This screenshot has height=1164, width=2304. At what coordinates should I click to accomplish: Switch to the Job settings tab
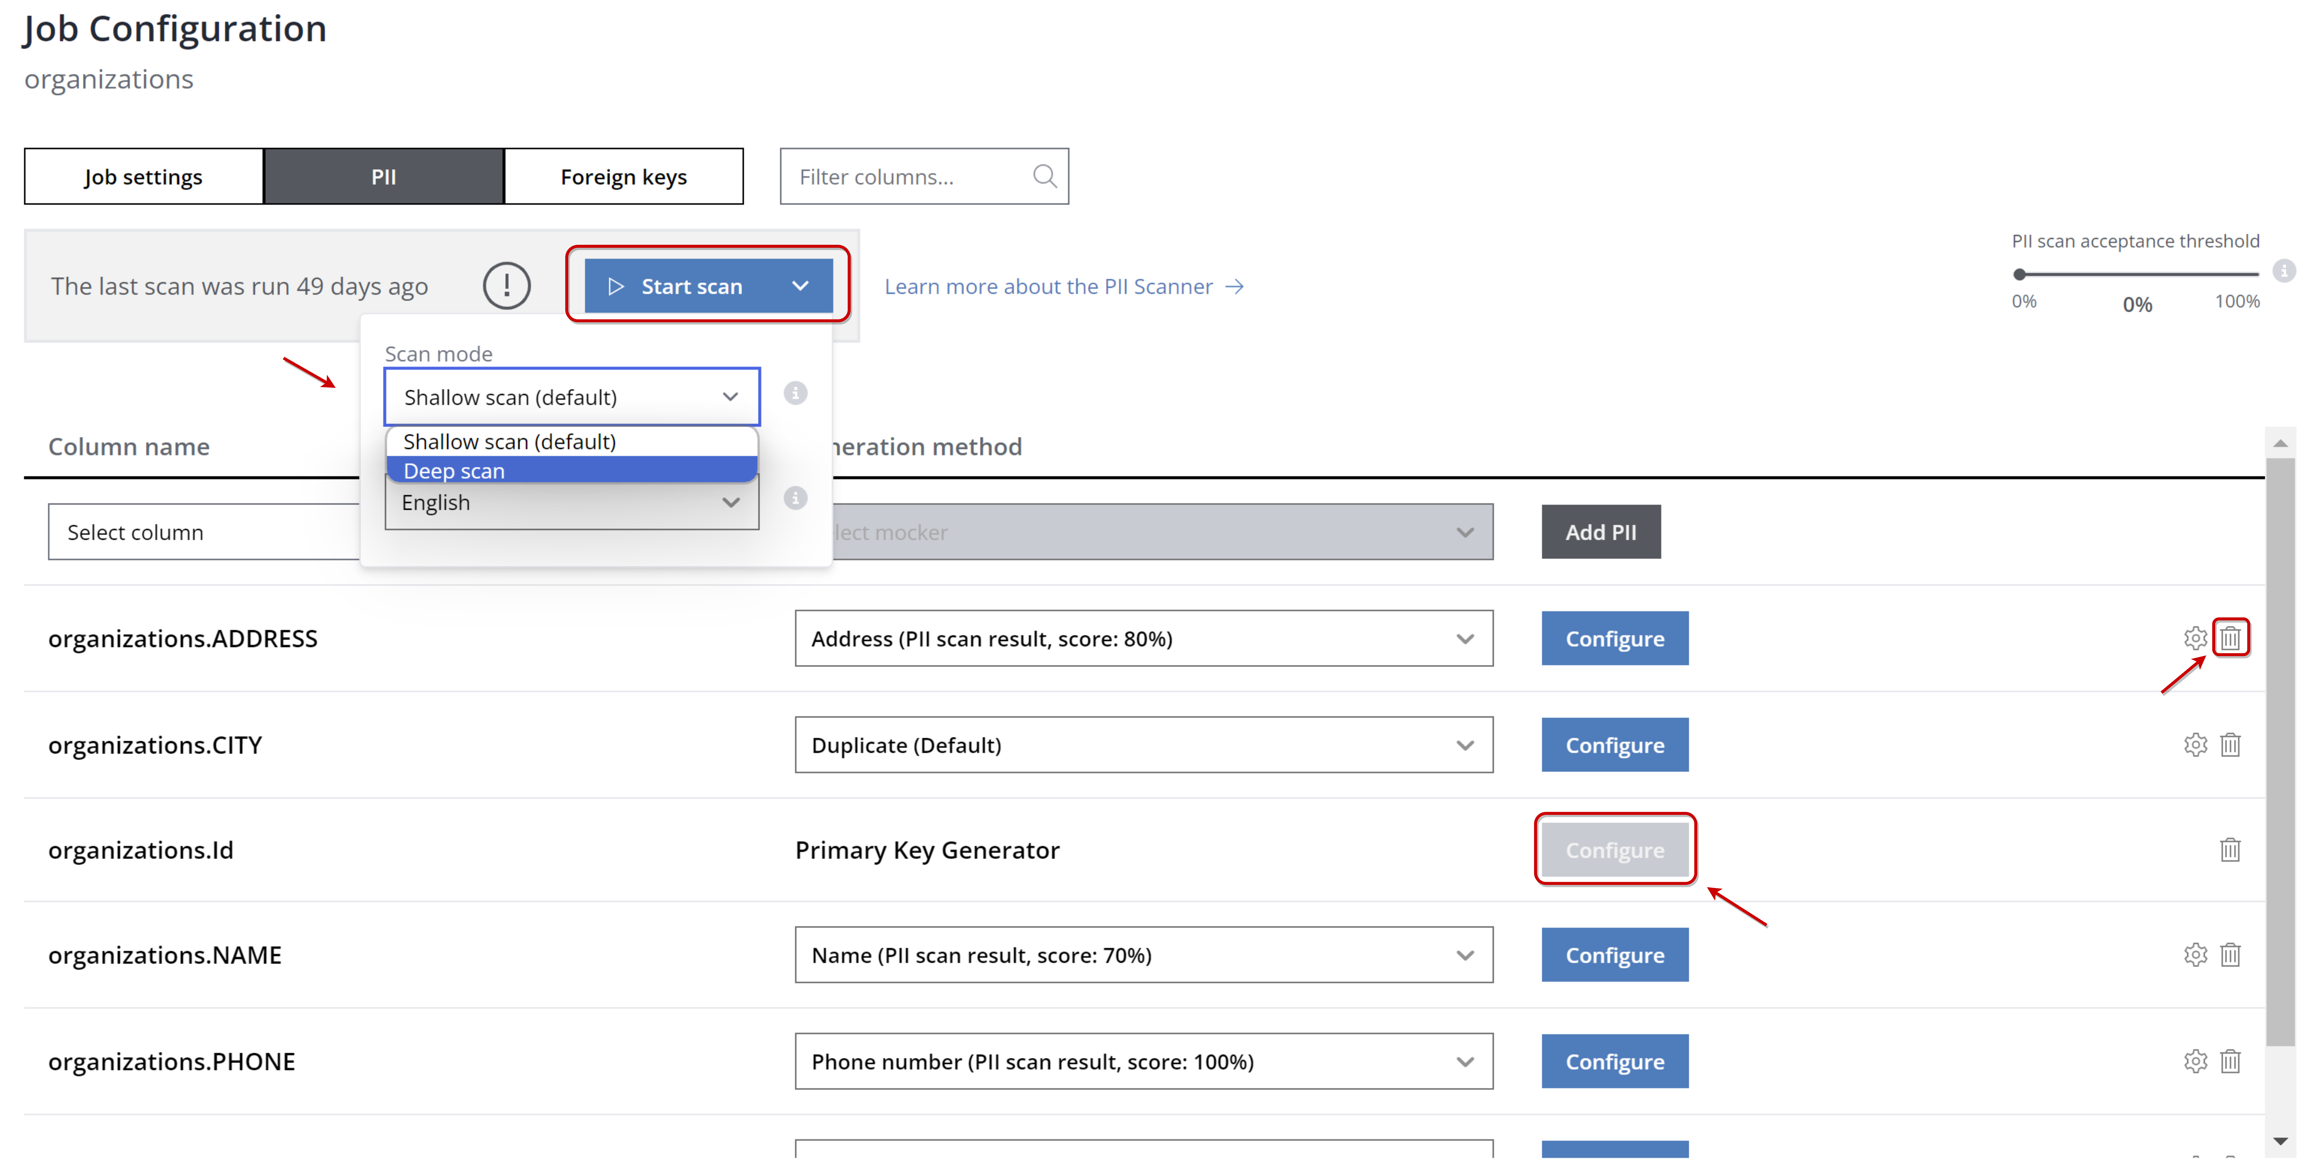pos(143,177)
